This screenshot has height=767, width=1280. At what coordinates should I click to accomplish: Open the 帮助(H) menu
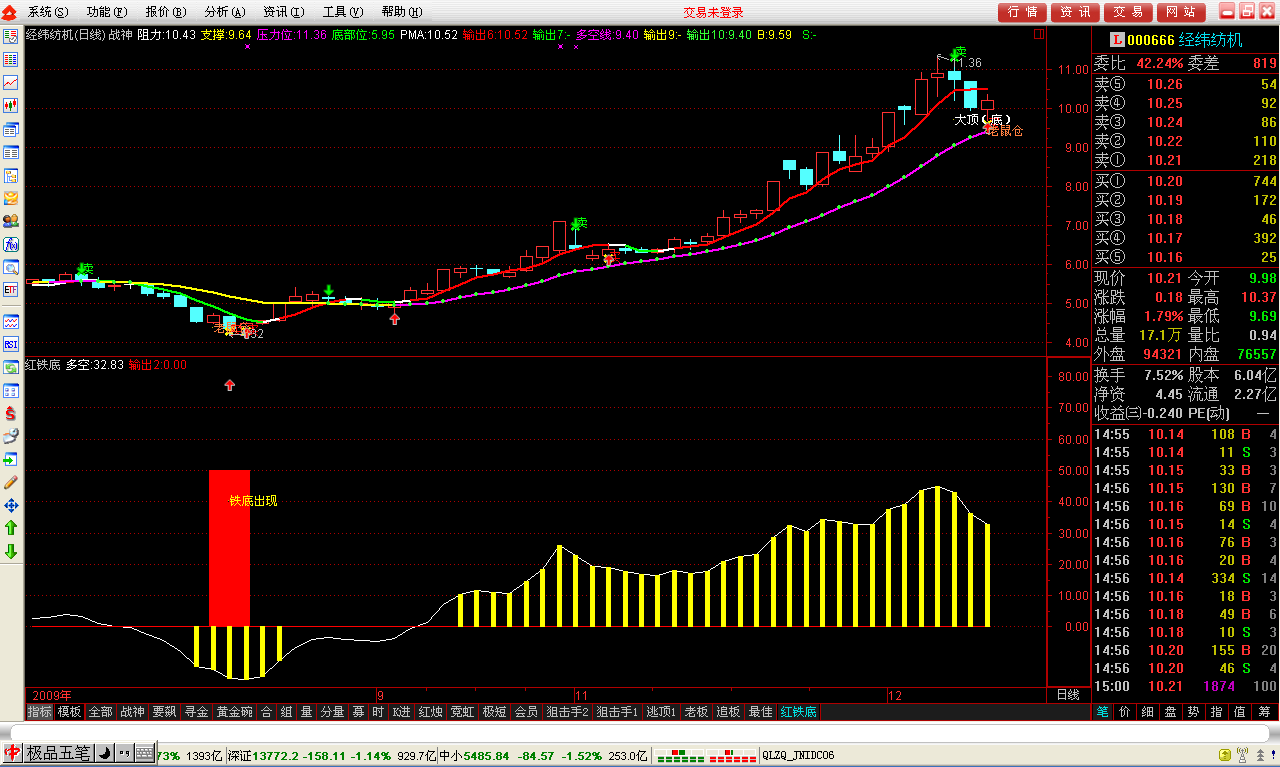click(x=402, y=12)
